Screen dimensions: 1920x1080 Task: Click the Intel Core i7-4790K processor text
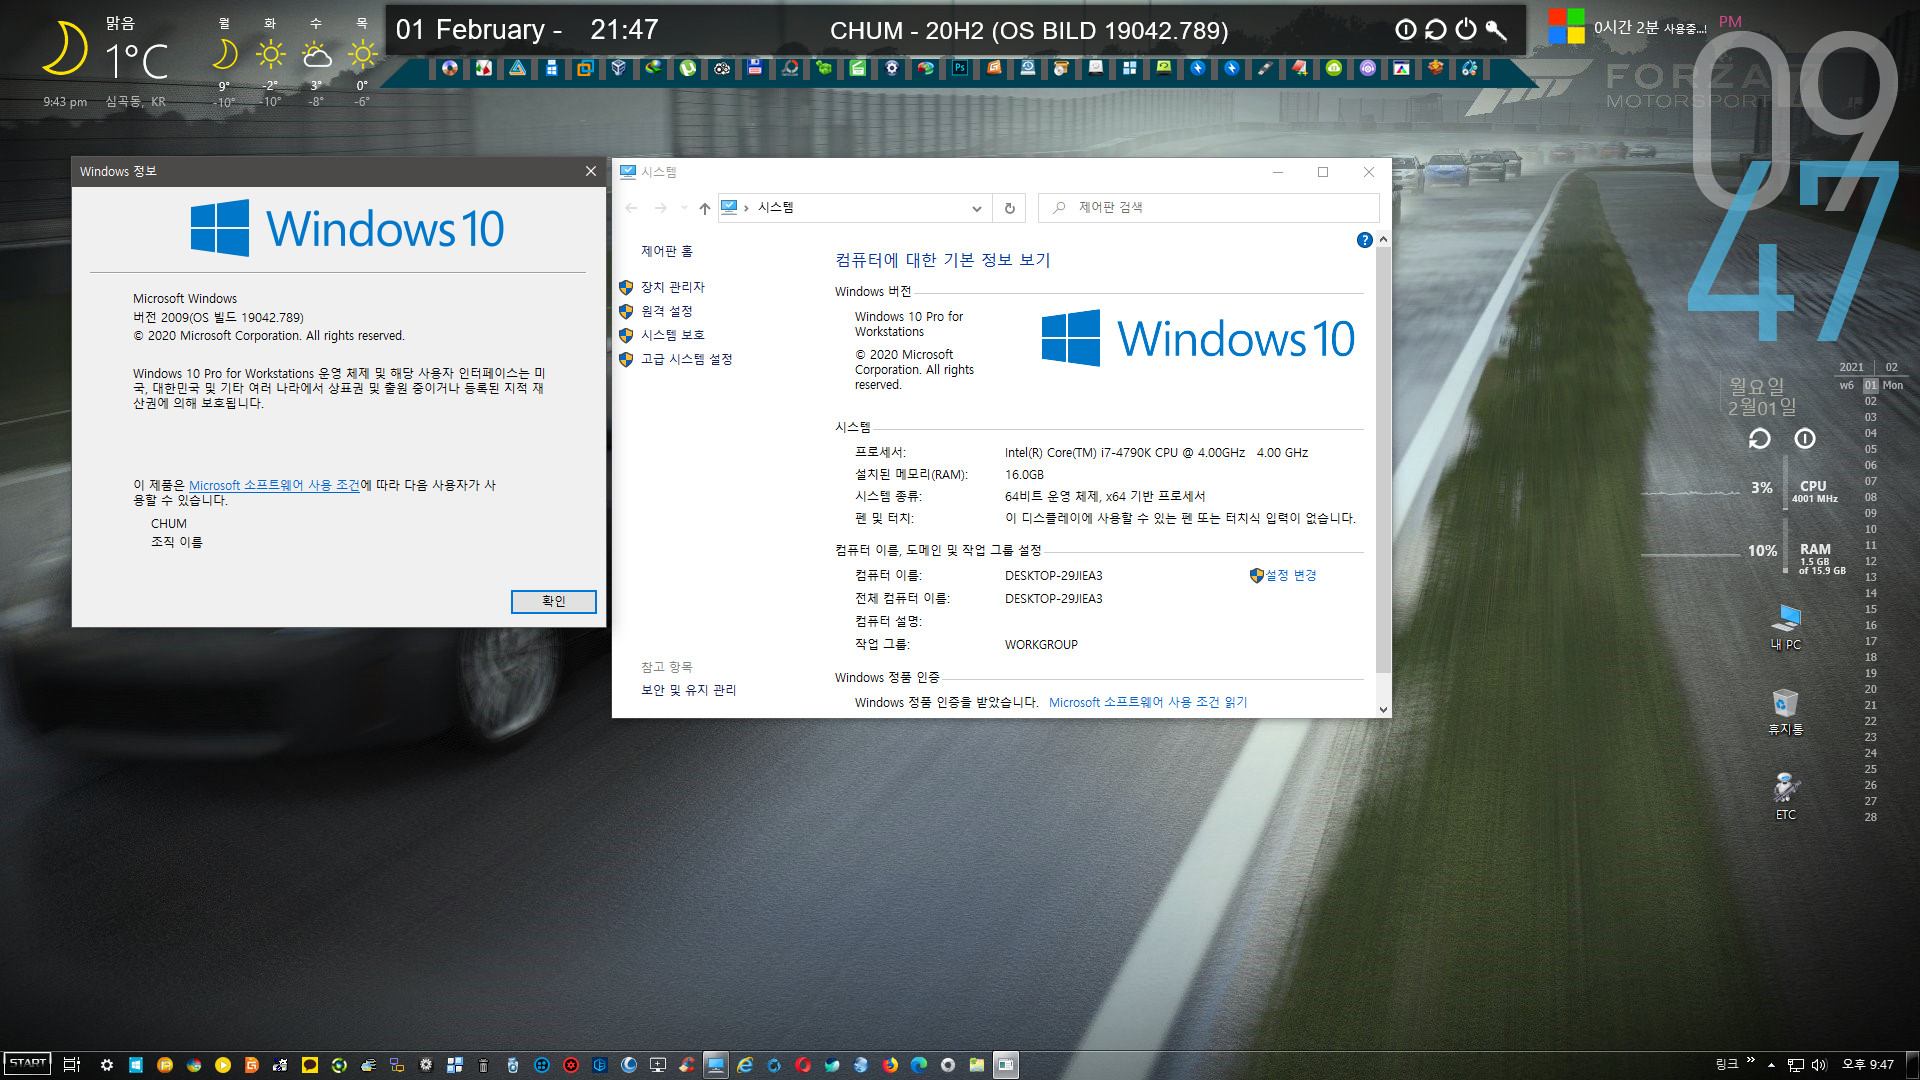[x=1156, y=453]
